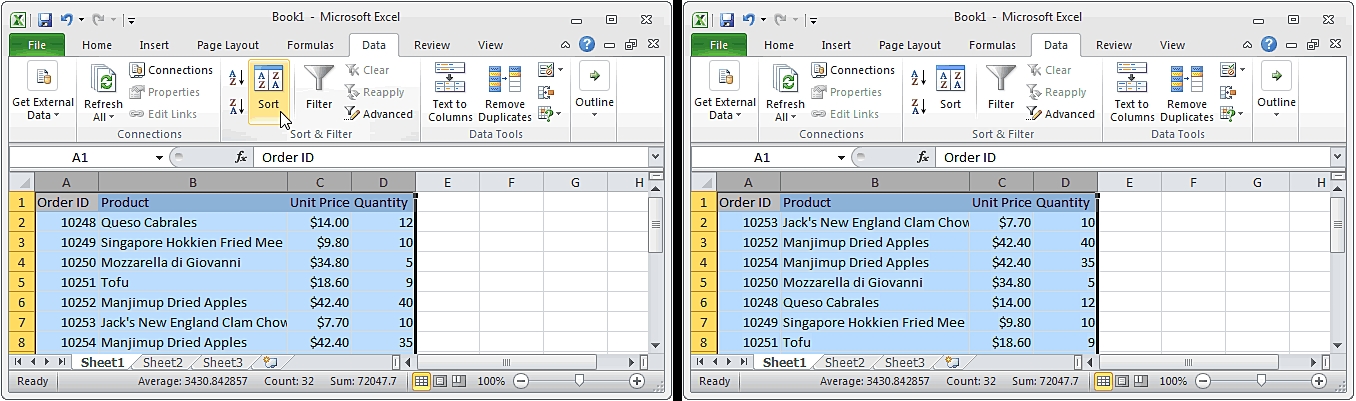
Task: Open Review tab in right window
Action: pyautogui.click(x=1113, y=45)
